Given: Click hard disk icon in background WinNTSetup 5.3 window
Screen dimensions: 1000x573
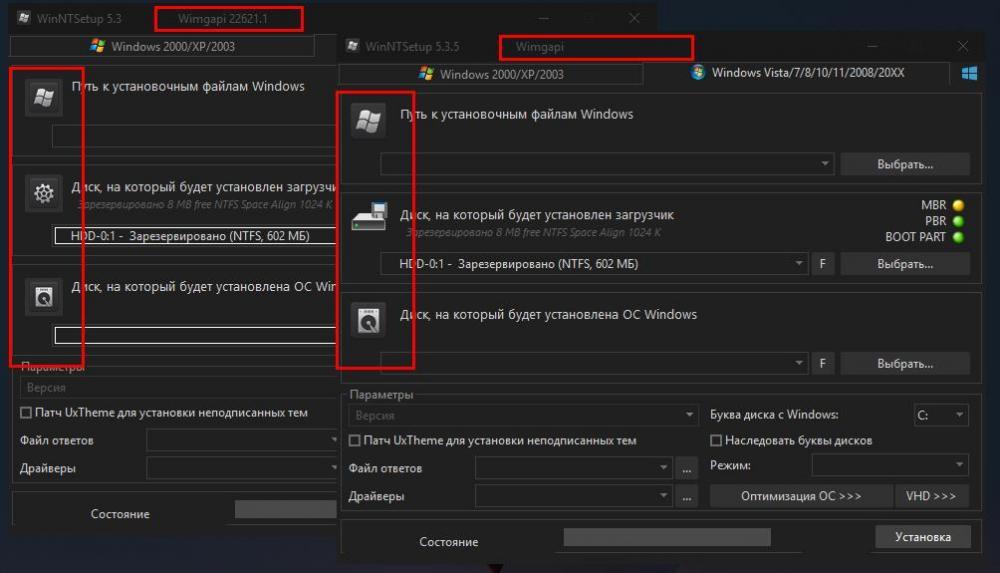Looking at the screenshot, I should [43, 296].
